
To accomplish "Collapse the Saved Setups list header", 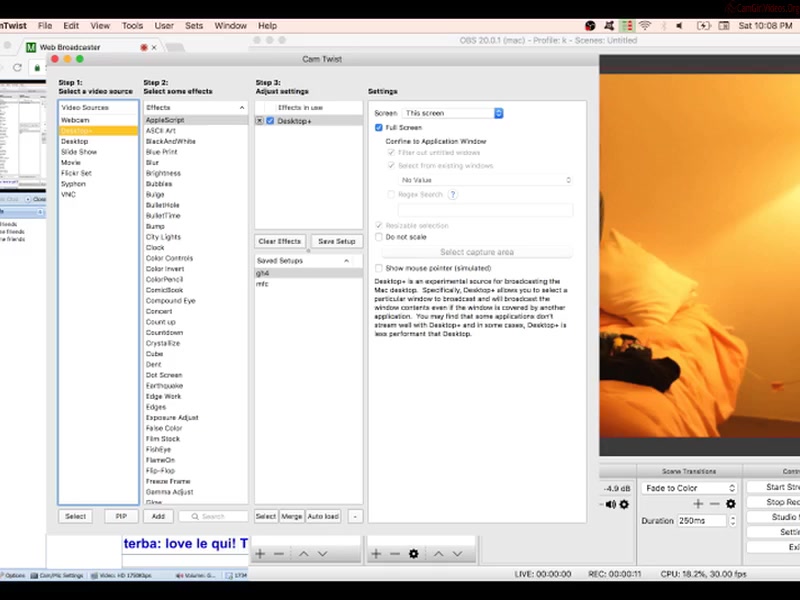I will click(347, 260).
